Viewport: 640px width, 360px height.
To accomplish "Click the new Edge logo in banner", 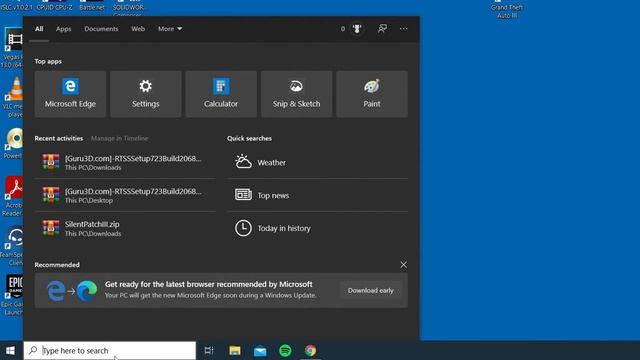I will pyautogui.click(x=87, y=291).
